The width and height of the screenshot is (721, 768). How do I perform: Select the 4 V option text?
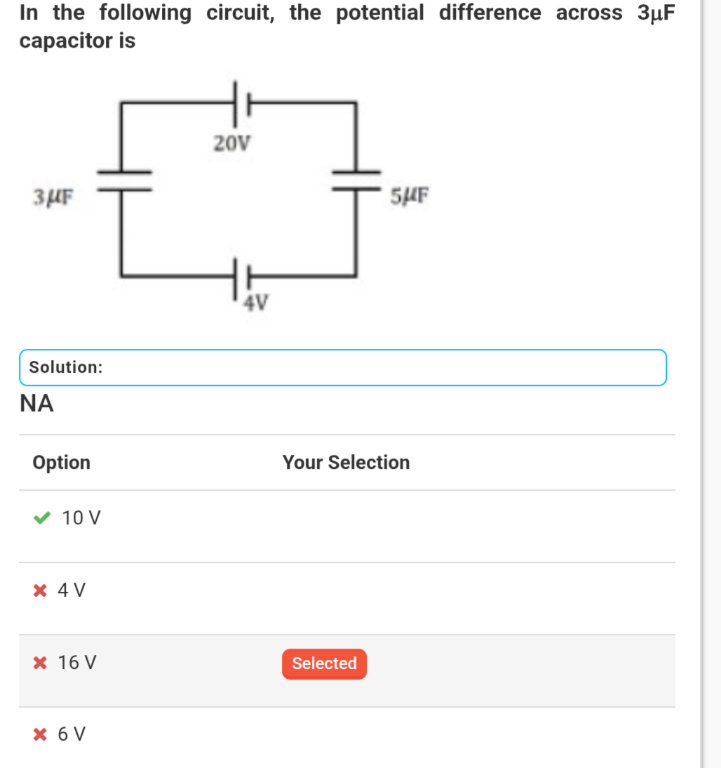[x=72, y=590]
